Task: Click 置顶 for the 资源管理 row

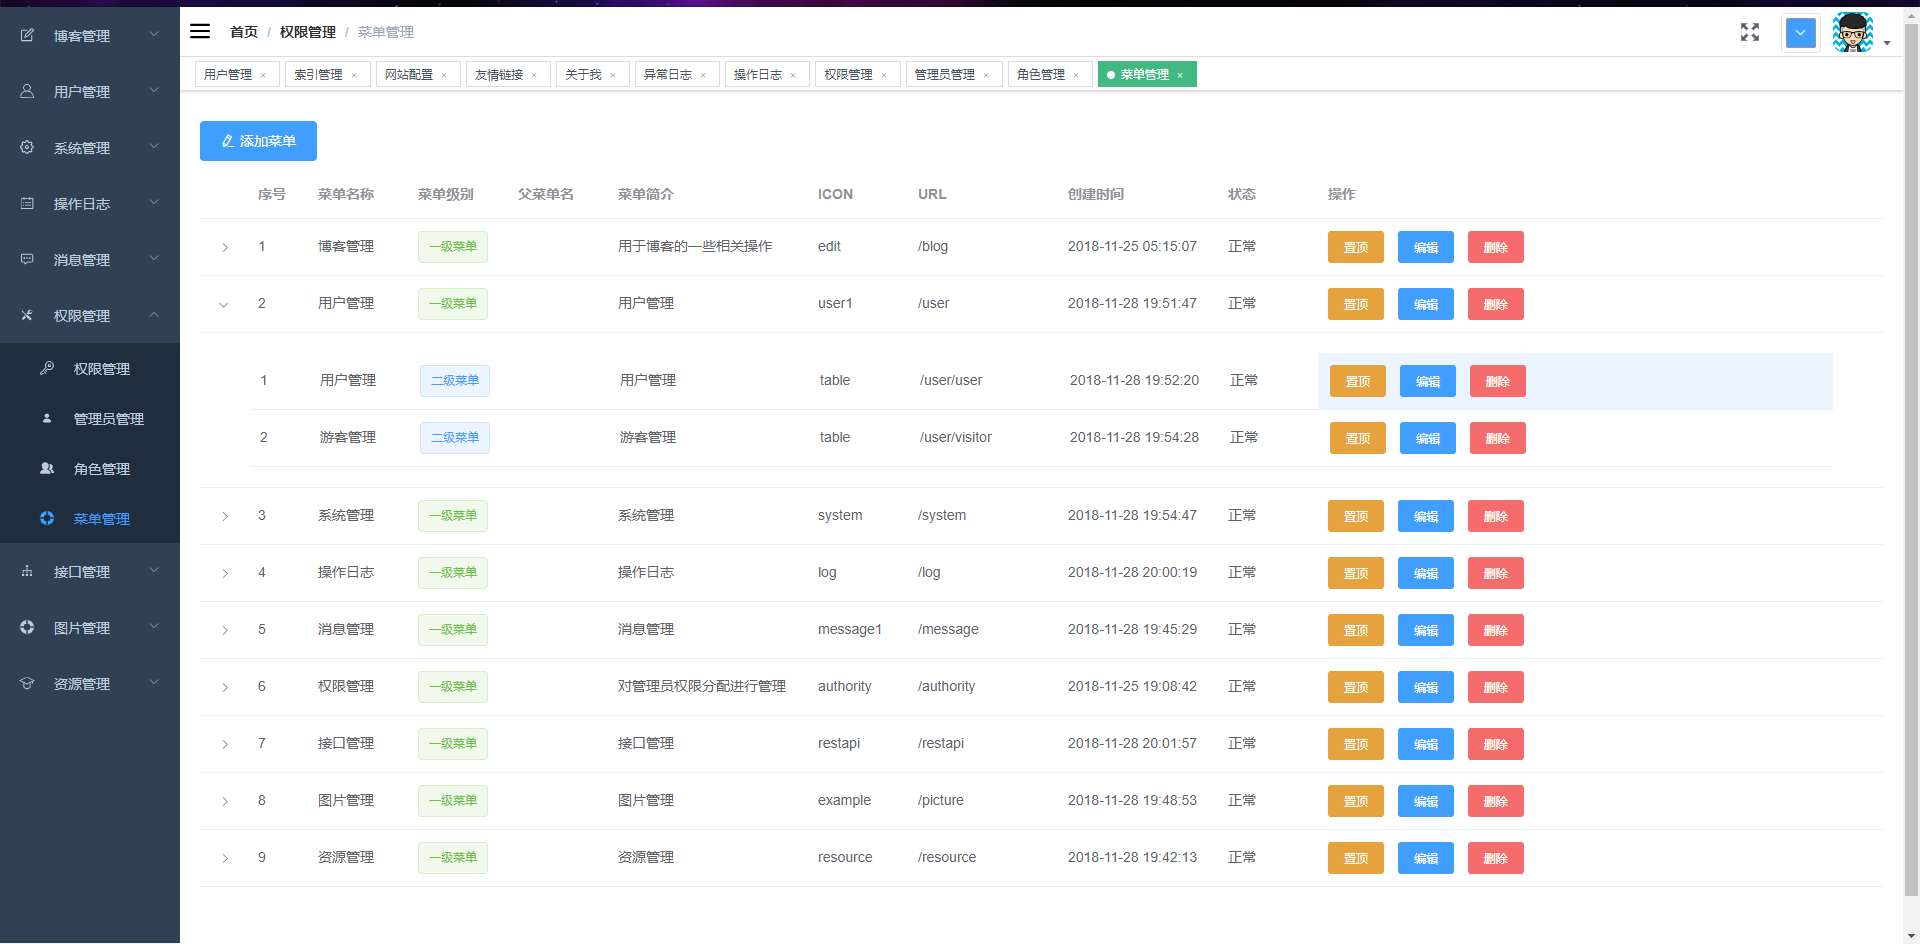Action: [x=1356, y=858]
